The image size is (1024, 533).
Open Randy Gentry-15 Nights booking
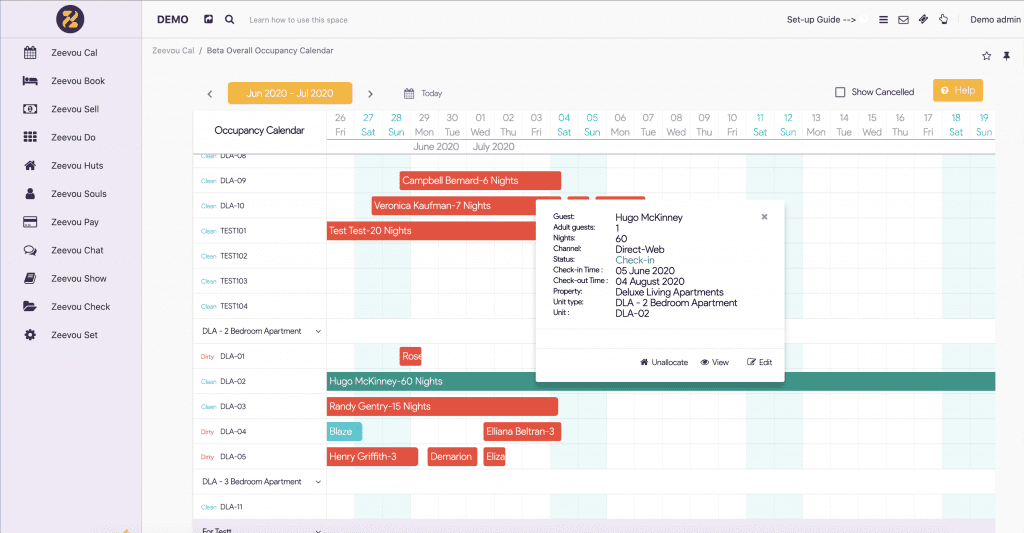tap(442, 406)
